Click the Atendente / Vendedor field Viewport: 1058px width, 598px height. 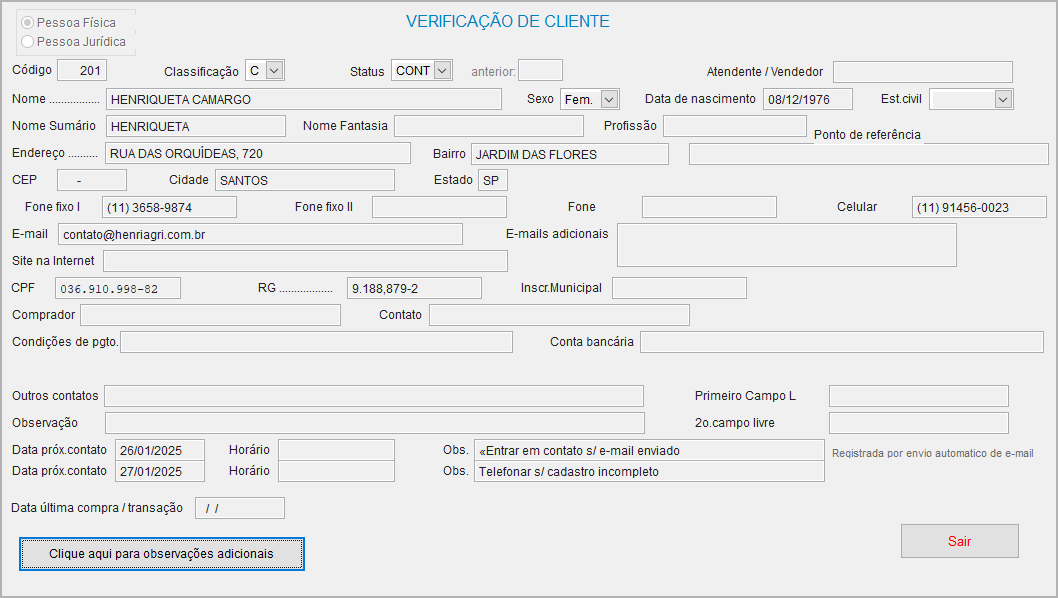tap(922, 72)
